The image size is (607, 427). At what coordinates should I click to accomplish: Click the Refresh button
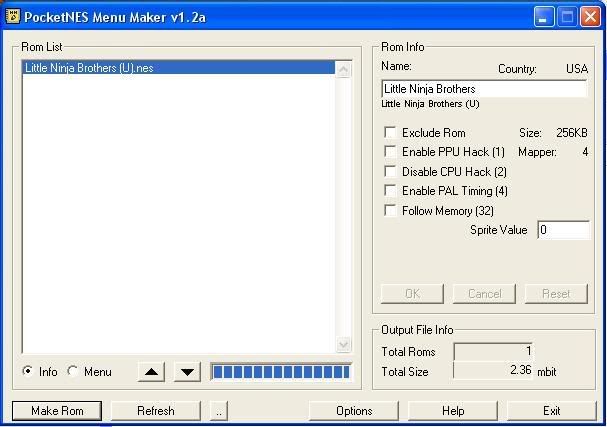[156, 411]
